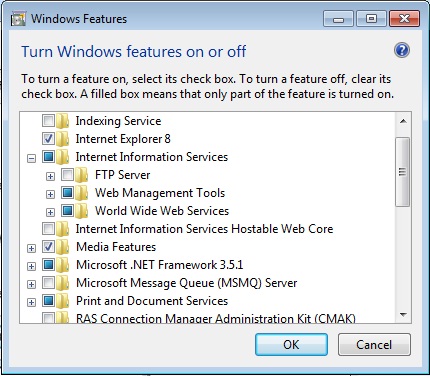The image size is (430, 378).
Task: Expand the World Wide Web Services node
Action: pyautogui.click(x=50, y=212)
